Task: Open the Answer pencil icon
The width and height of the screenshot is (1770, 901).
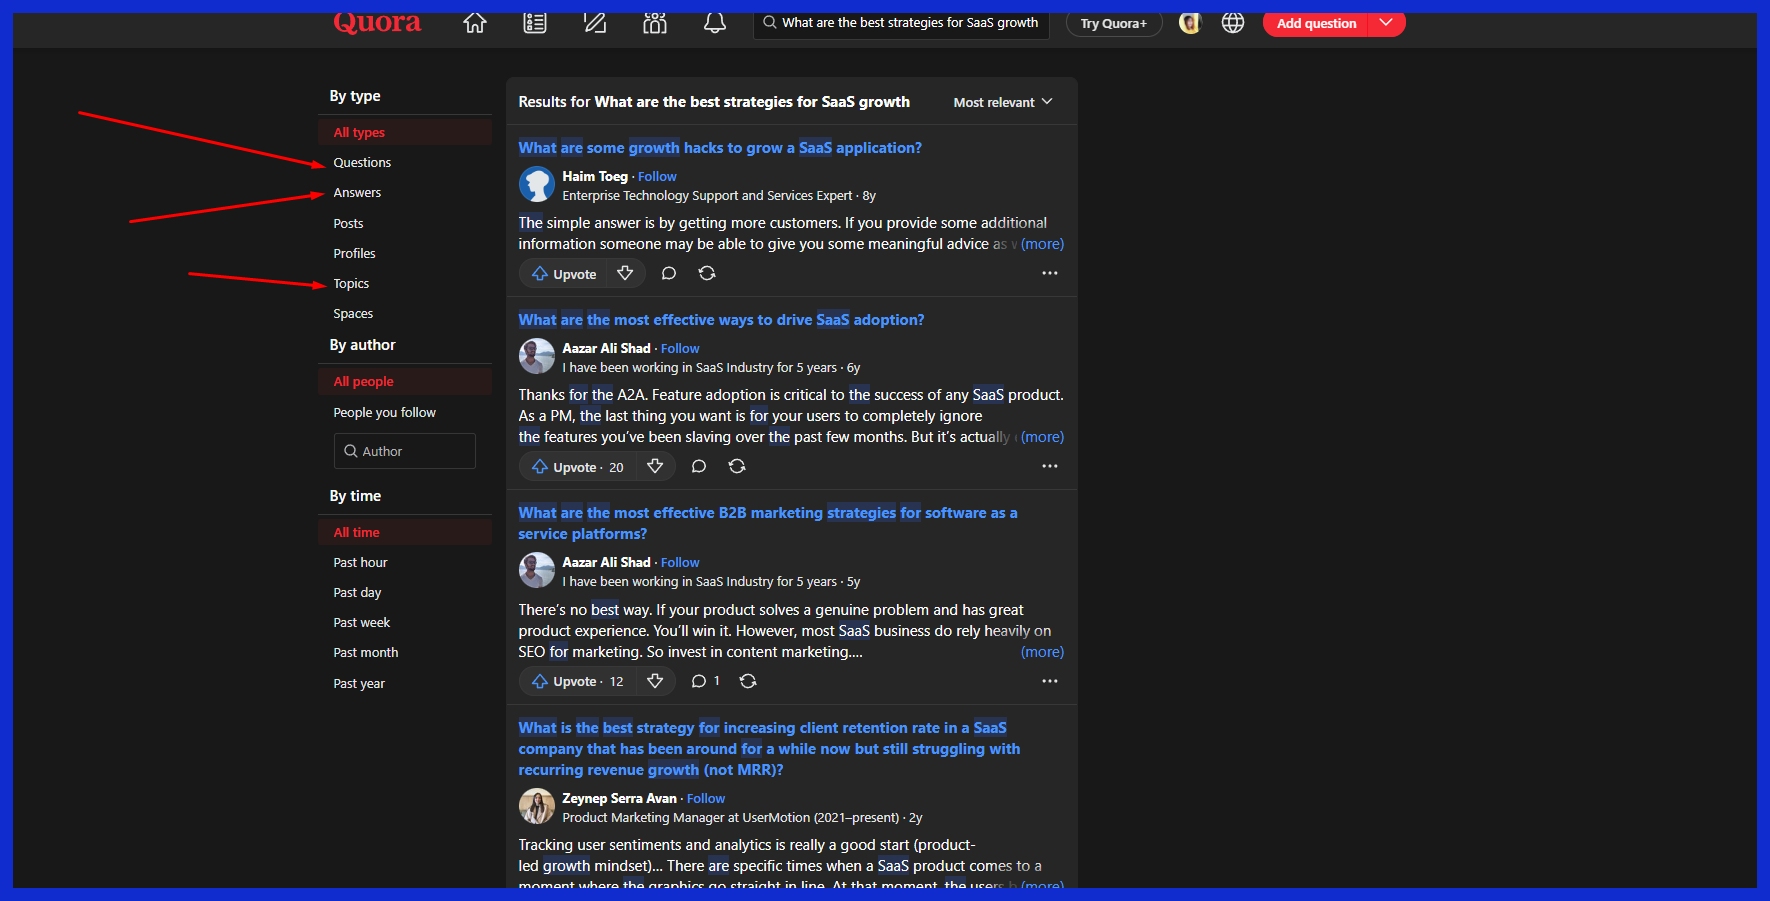Action: [595, 23]
